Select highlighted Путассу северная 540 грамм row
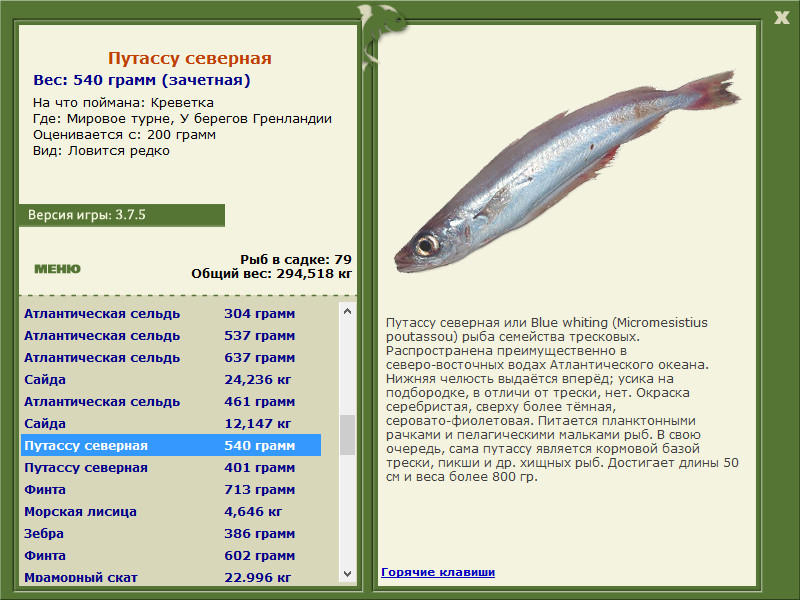 tap(171, 445)
